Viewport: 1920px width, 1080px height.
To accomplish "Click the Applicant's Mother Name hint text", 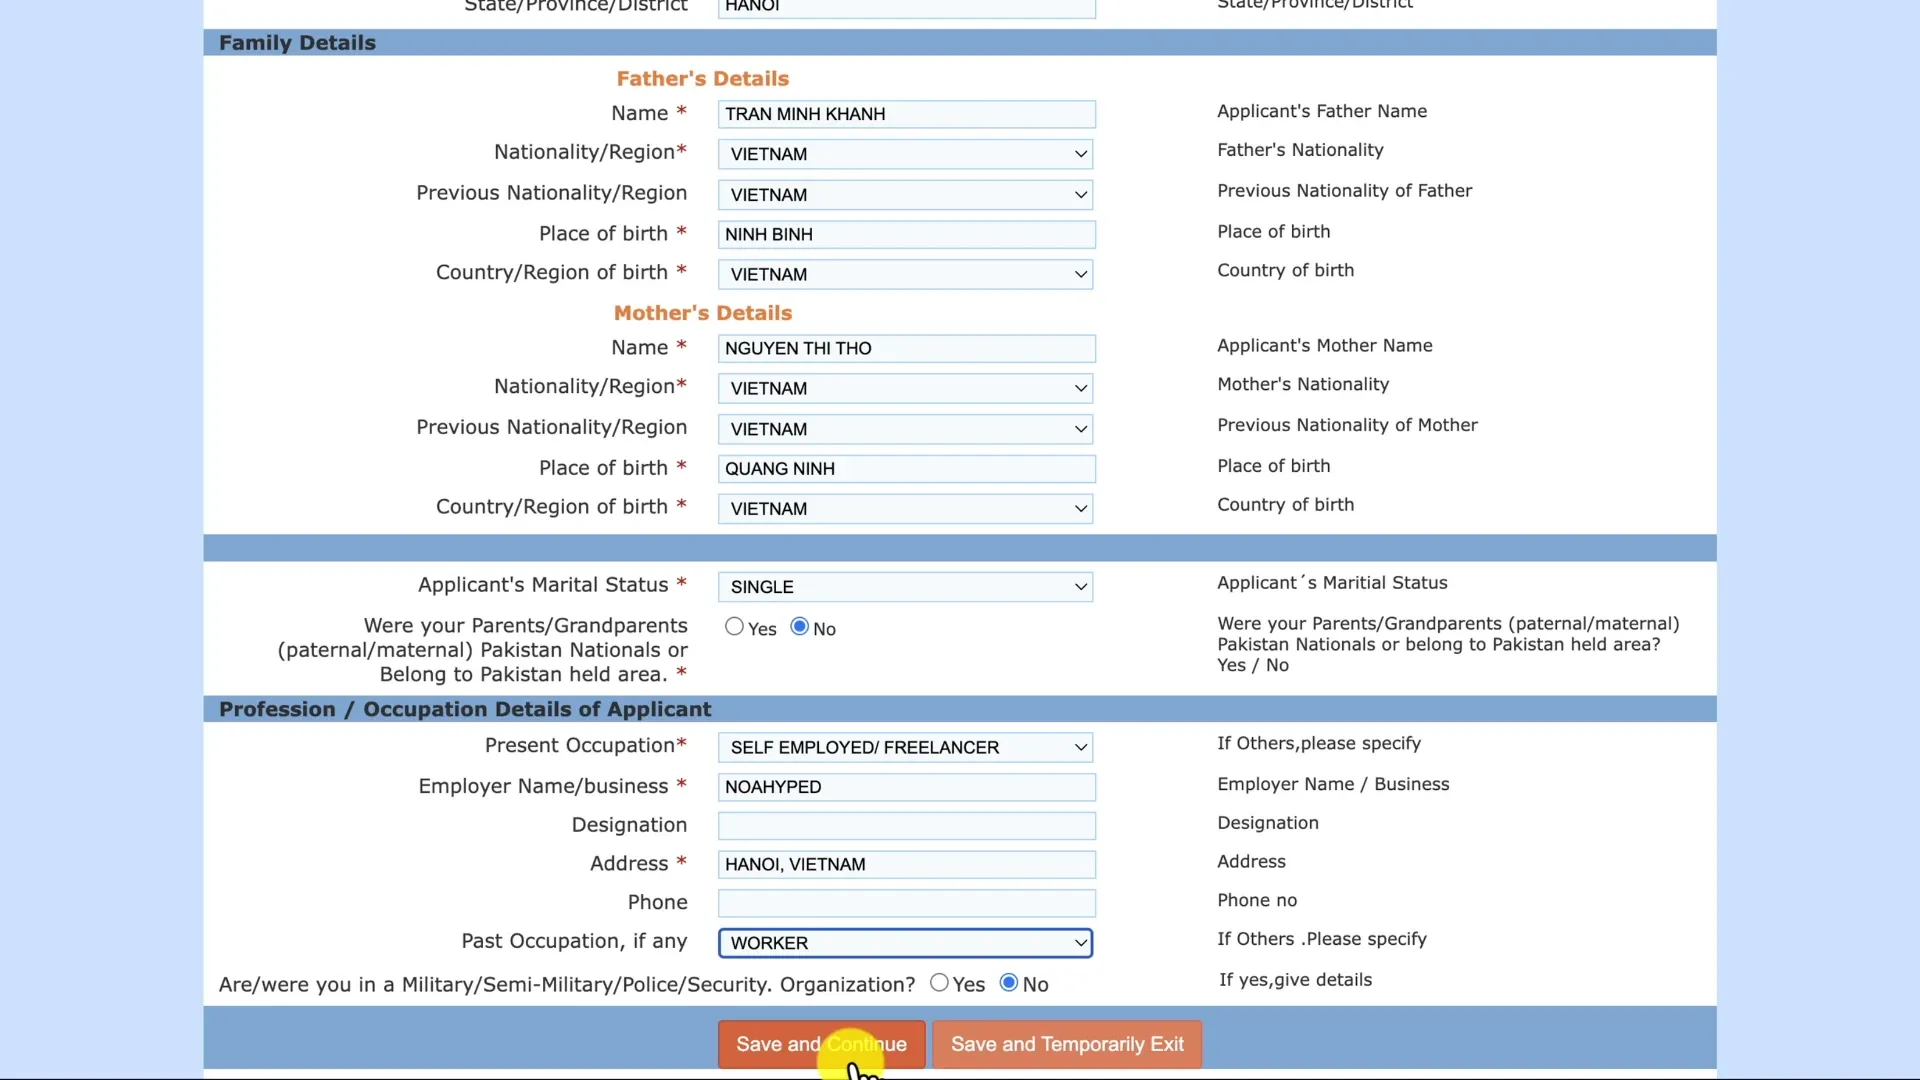I will (x=1324, y=345).
